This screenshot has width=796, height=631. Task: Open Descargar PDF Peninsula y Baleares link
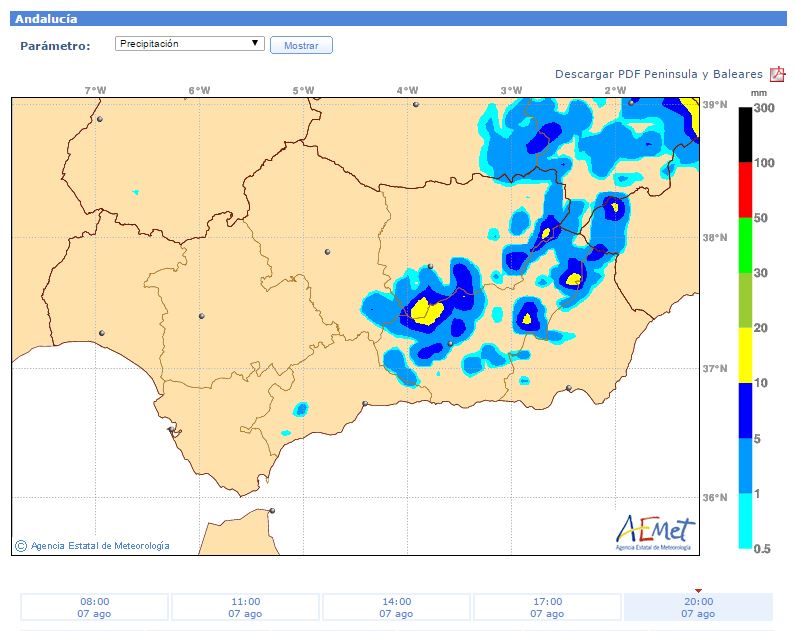point(658,75)
